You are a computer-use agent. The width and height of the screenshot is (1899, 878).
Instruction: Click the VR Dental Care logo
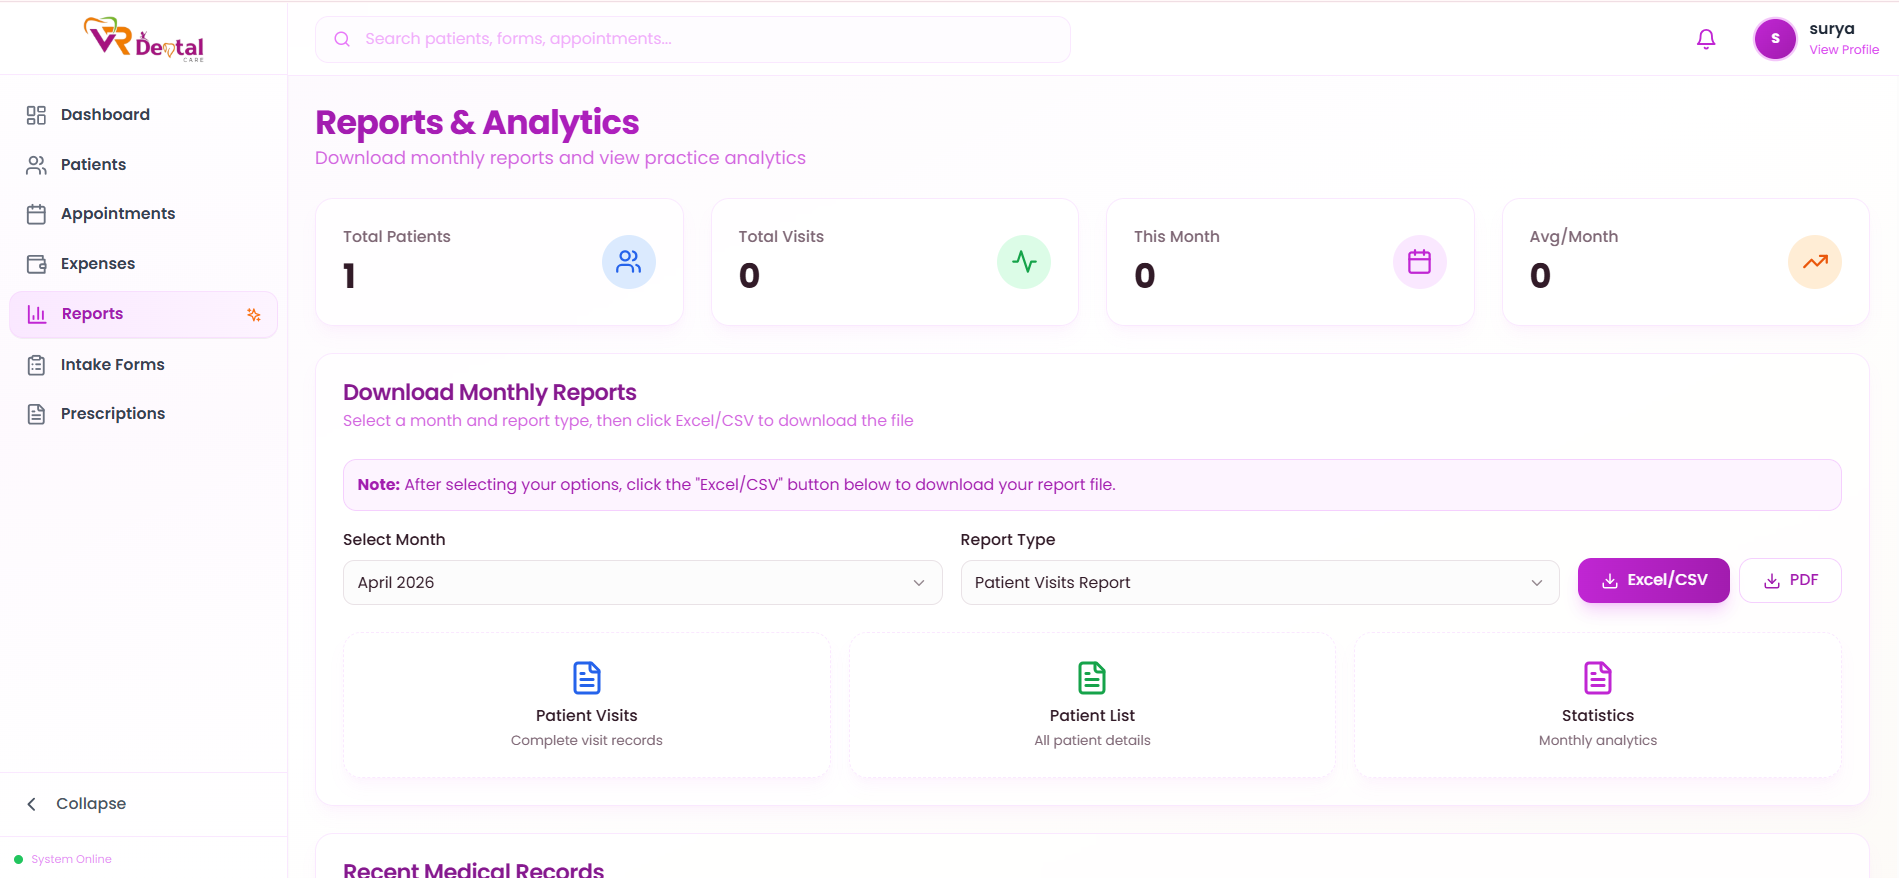point(144,39)
